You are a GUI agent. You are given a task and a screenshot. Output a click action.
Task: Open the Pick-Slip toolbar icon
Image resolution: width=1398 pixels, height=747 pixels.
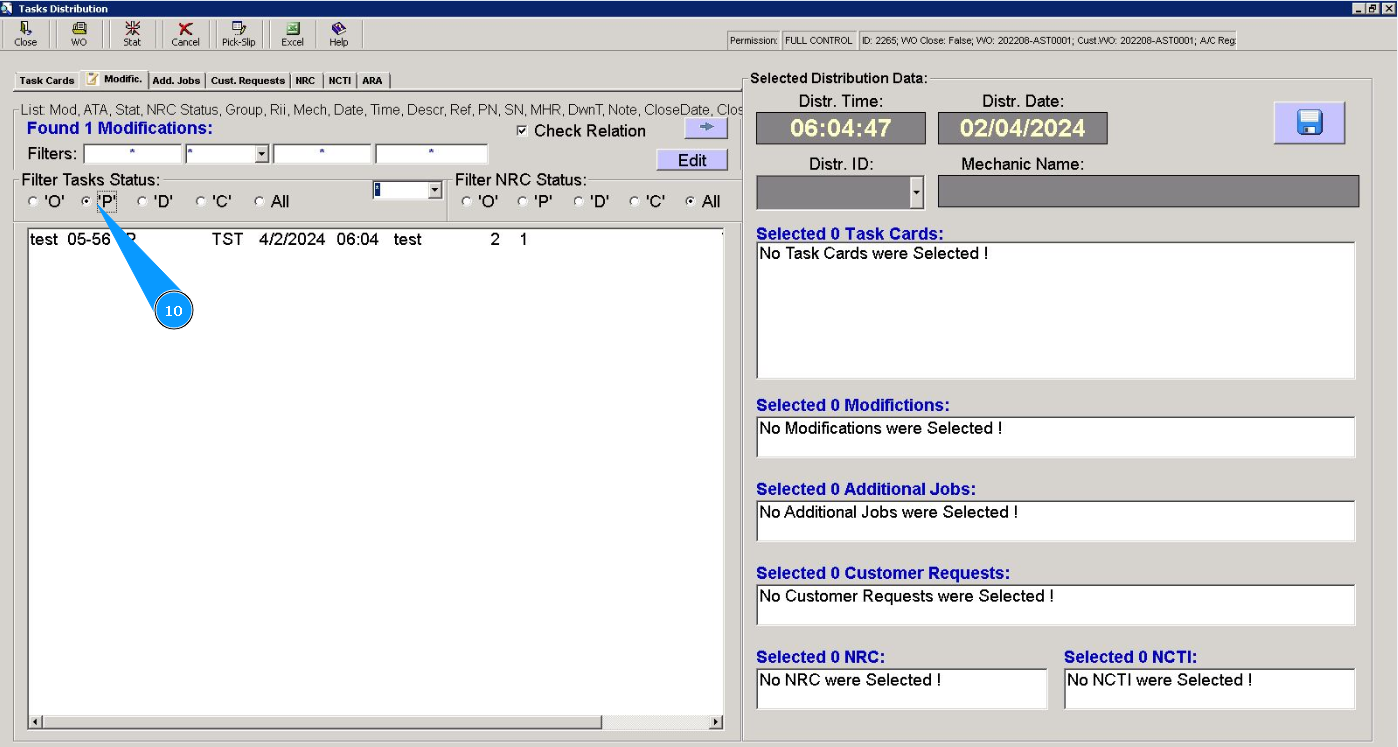point(238,34)
